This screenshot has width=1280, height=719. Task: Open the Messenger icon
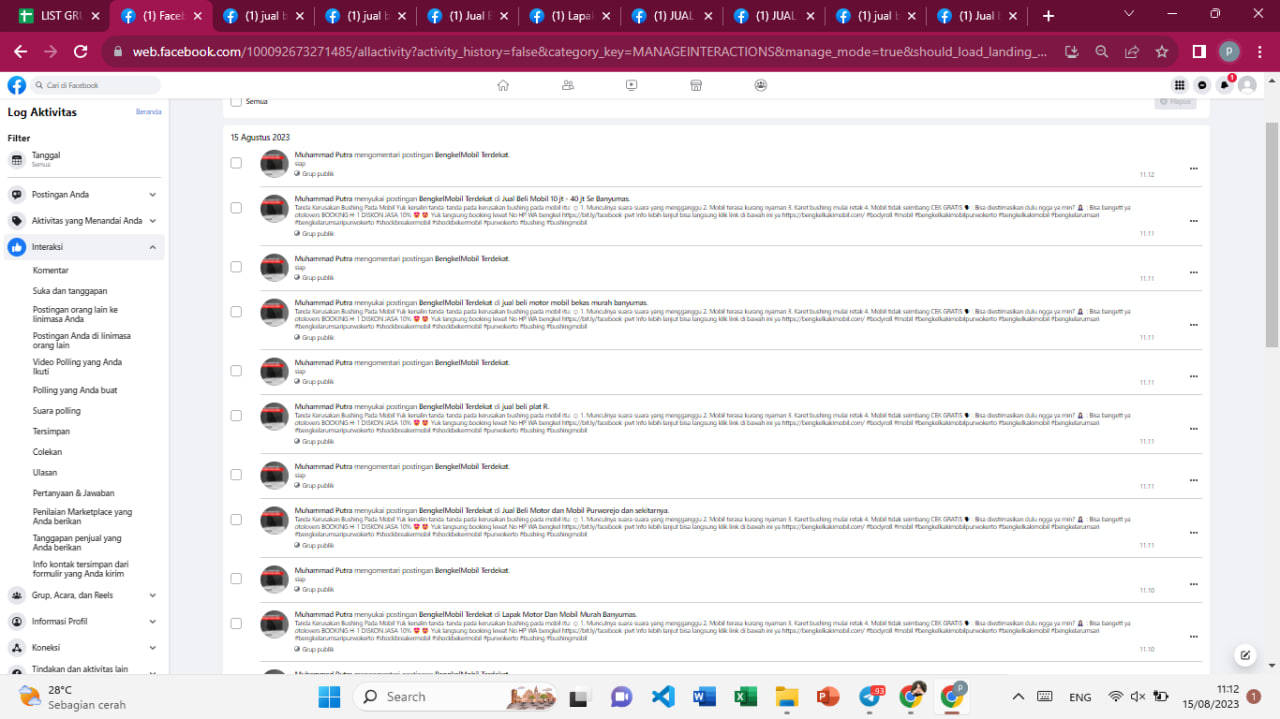(x=1202, y=85)
